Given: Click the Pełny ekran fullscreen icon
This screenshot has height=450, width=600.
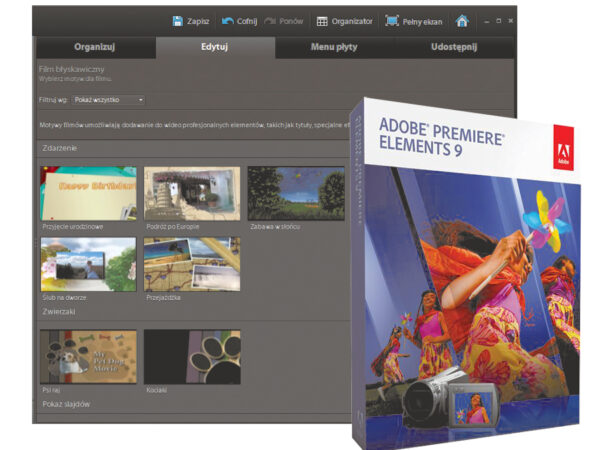Looking at the screenshot, I should click(x=392, y=21).
